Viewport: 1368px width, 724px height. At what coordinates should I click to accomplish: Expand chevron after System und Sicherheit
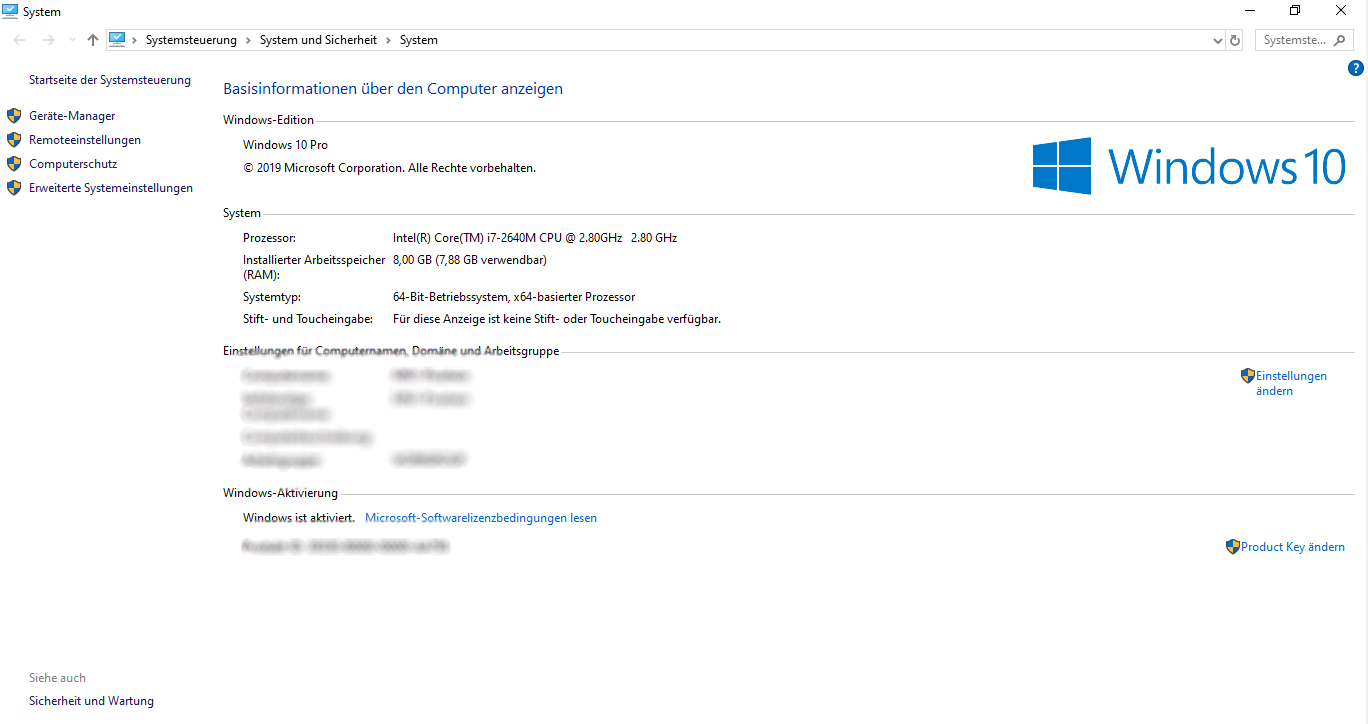coord(389,40)
